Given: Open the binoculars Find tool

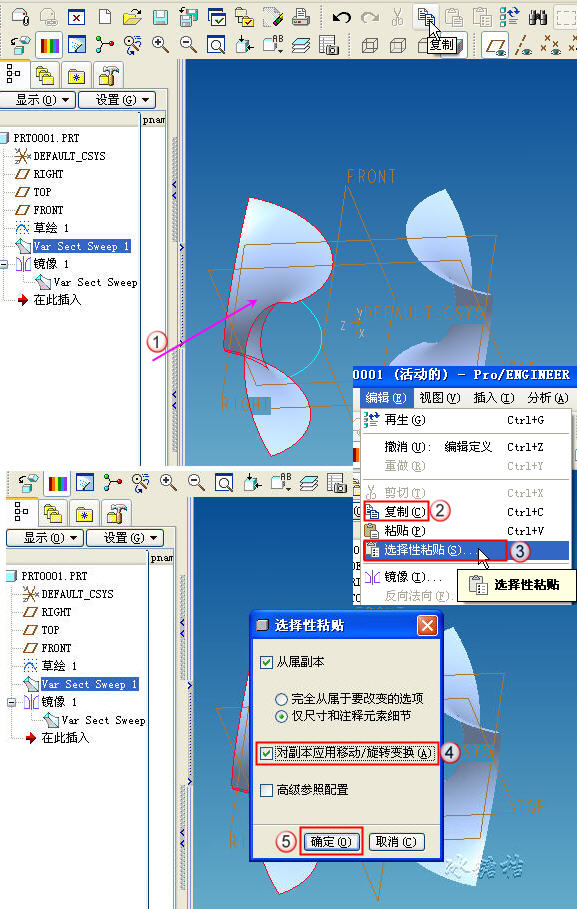Looking at the screenshot, I should (538, 17).
